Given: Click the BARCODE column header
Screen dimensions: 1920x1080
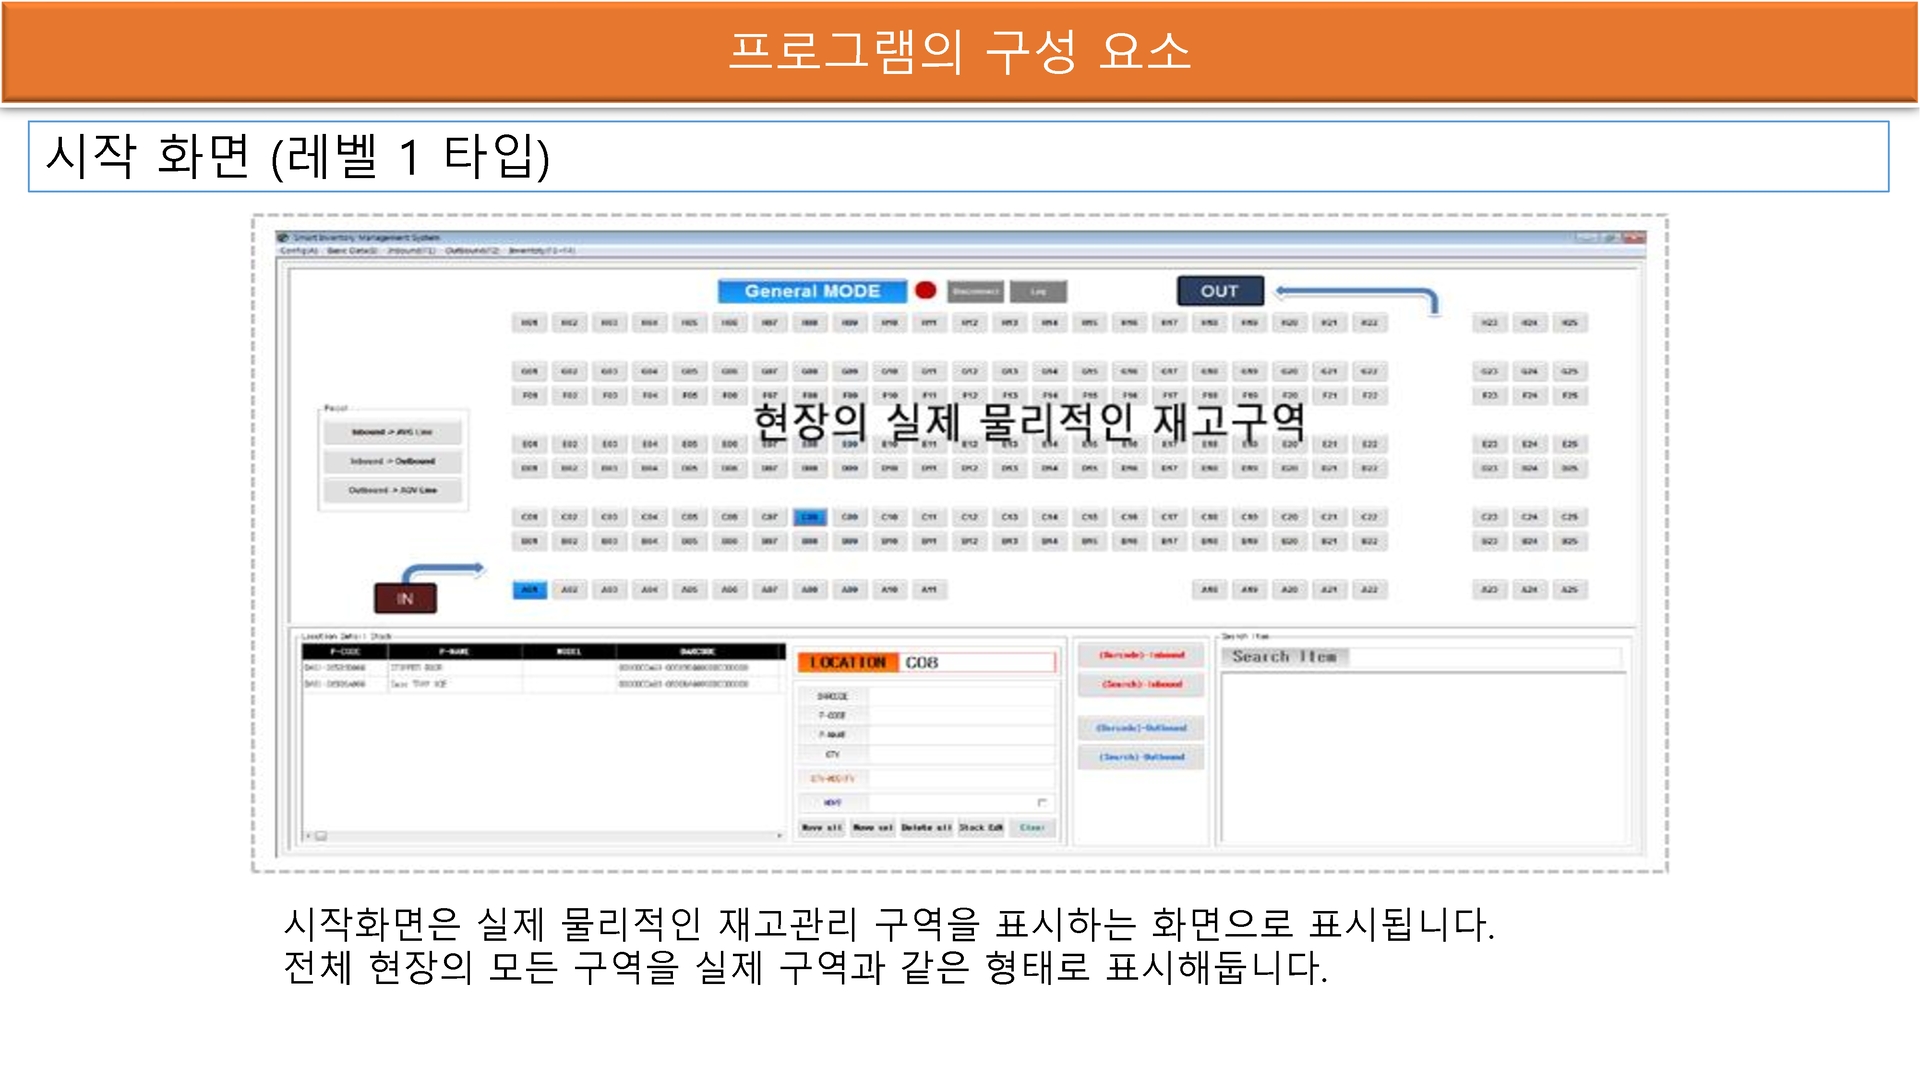Looking at the screenshot, I should point(699,651).
